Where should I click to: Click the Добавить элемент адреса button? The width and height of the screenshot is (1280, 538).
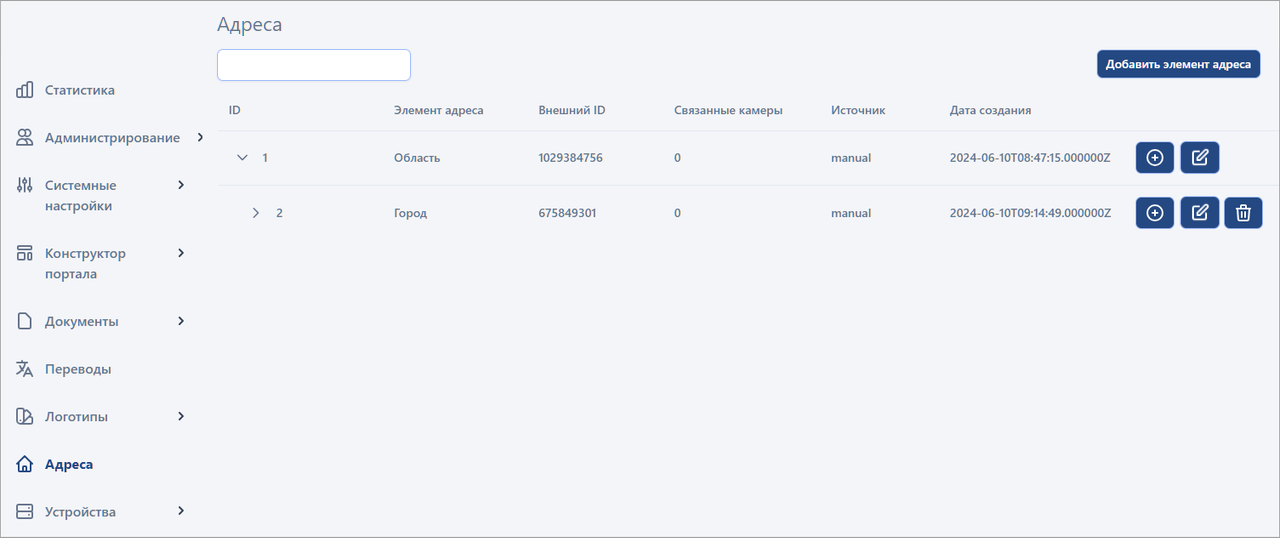point(1178,64)
